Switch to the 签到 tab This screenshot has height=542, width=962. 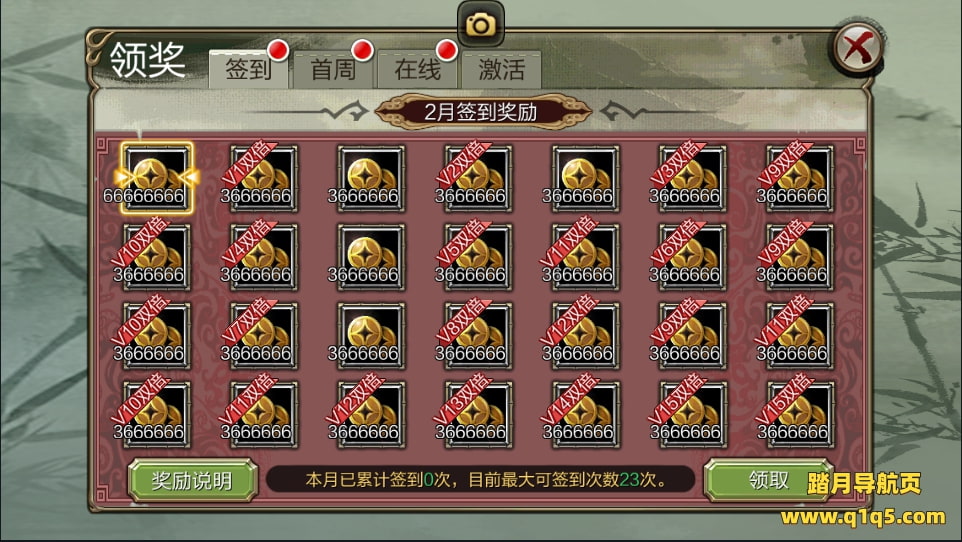[248, 69]
